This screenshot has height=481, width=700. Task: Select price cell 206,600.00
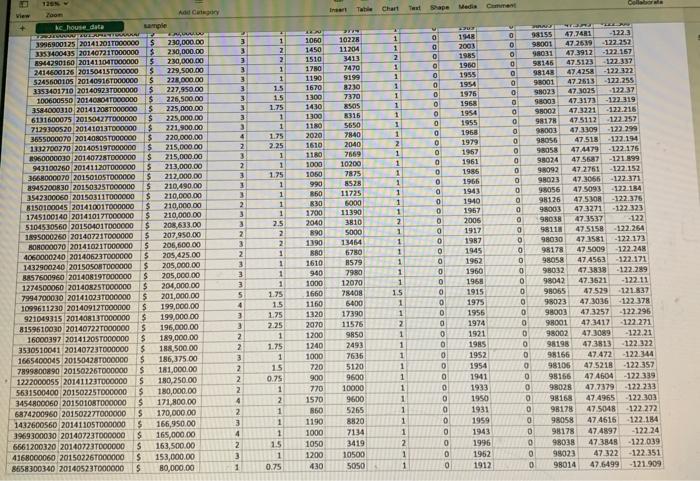173,245
